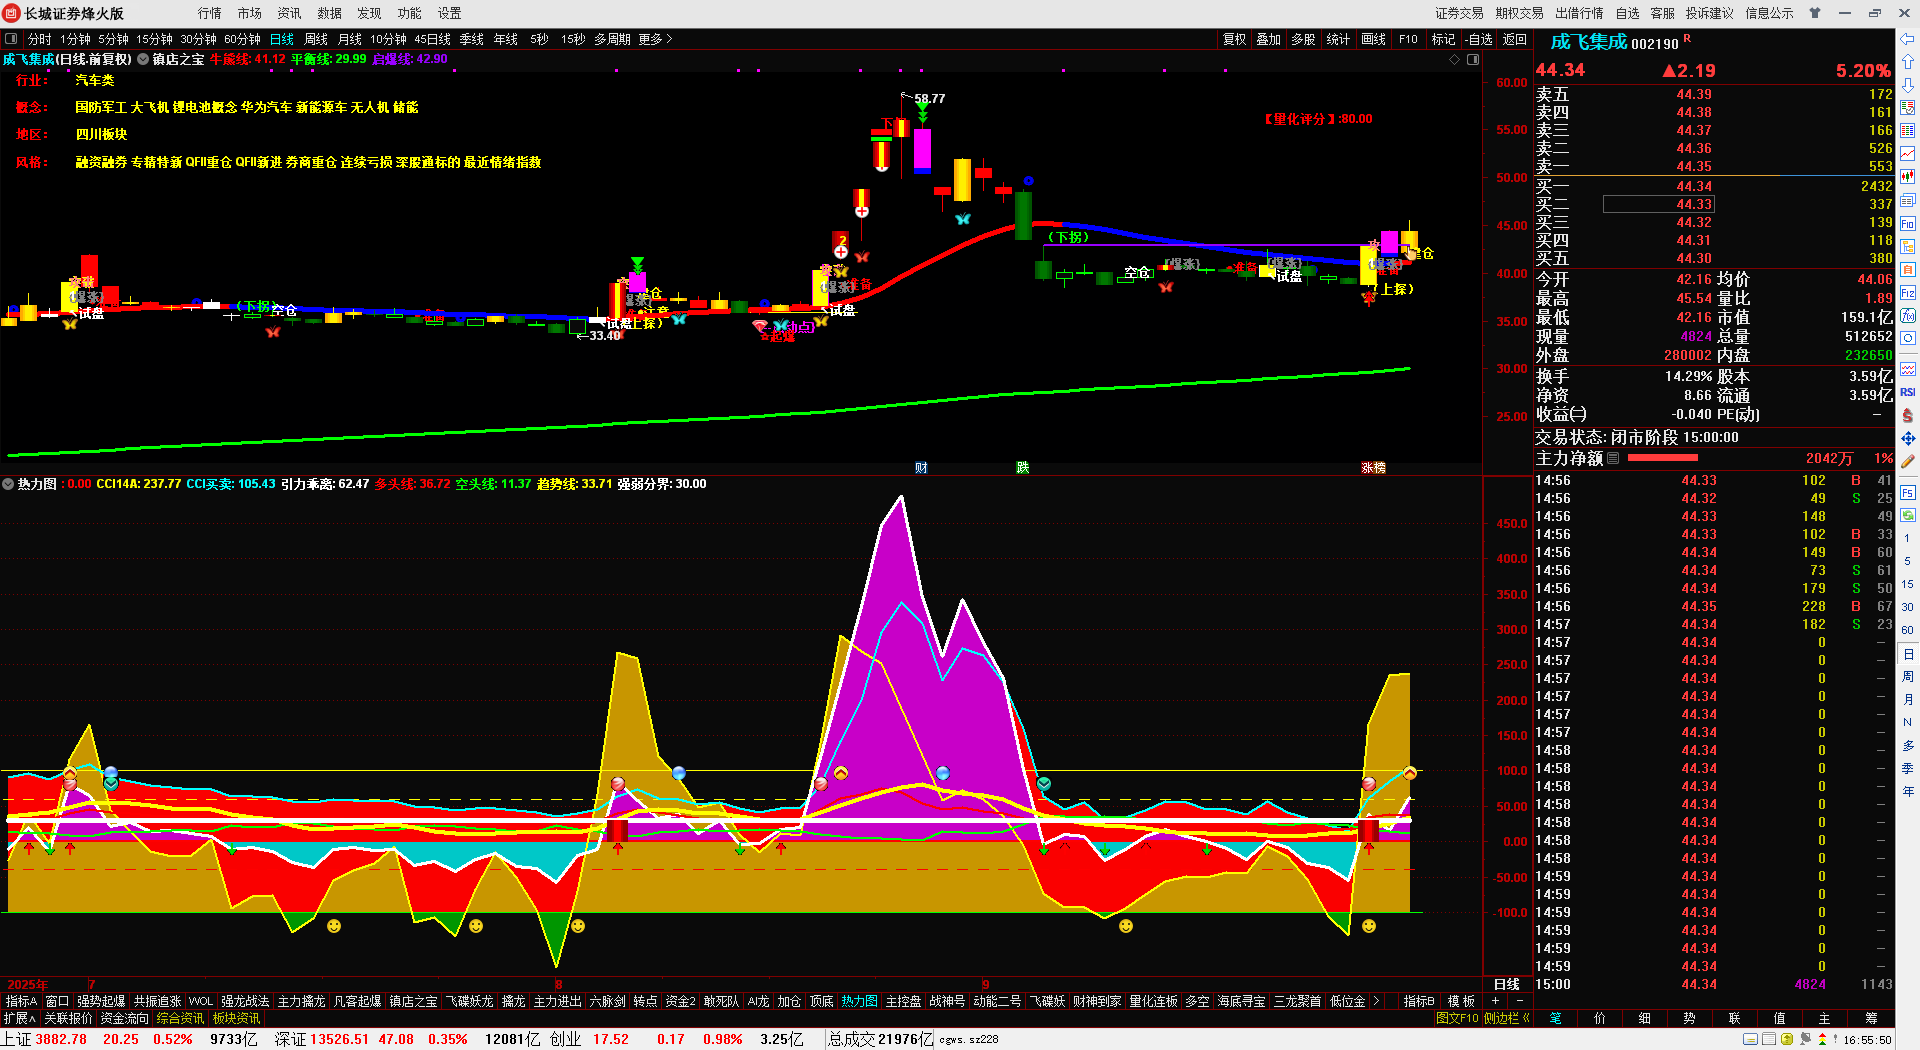Open the 统计 statistics dropdown
The width and height of the screenshot is (1920, 1050).
tap(1338, 39)
